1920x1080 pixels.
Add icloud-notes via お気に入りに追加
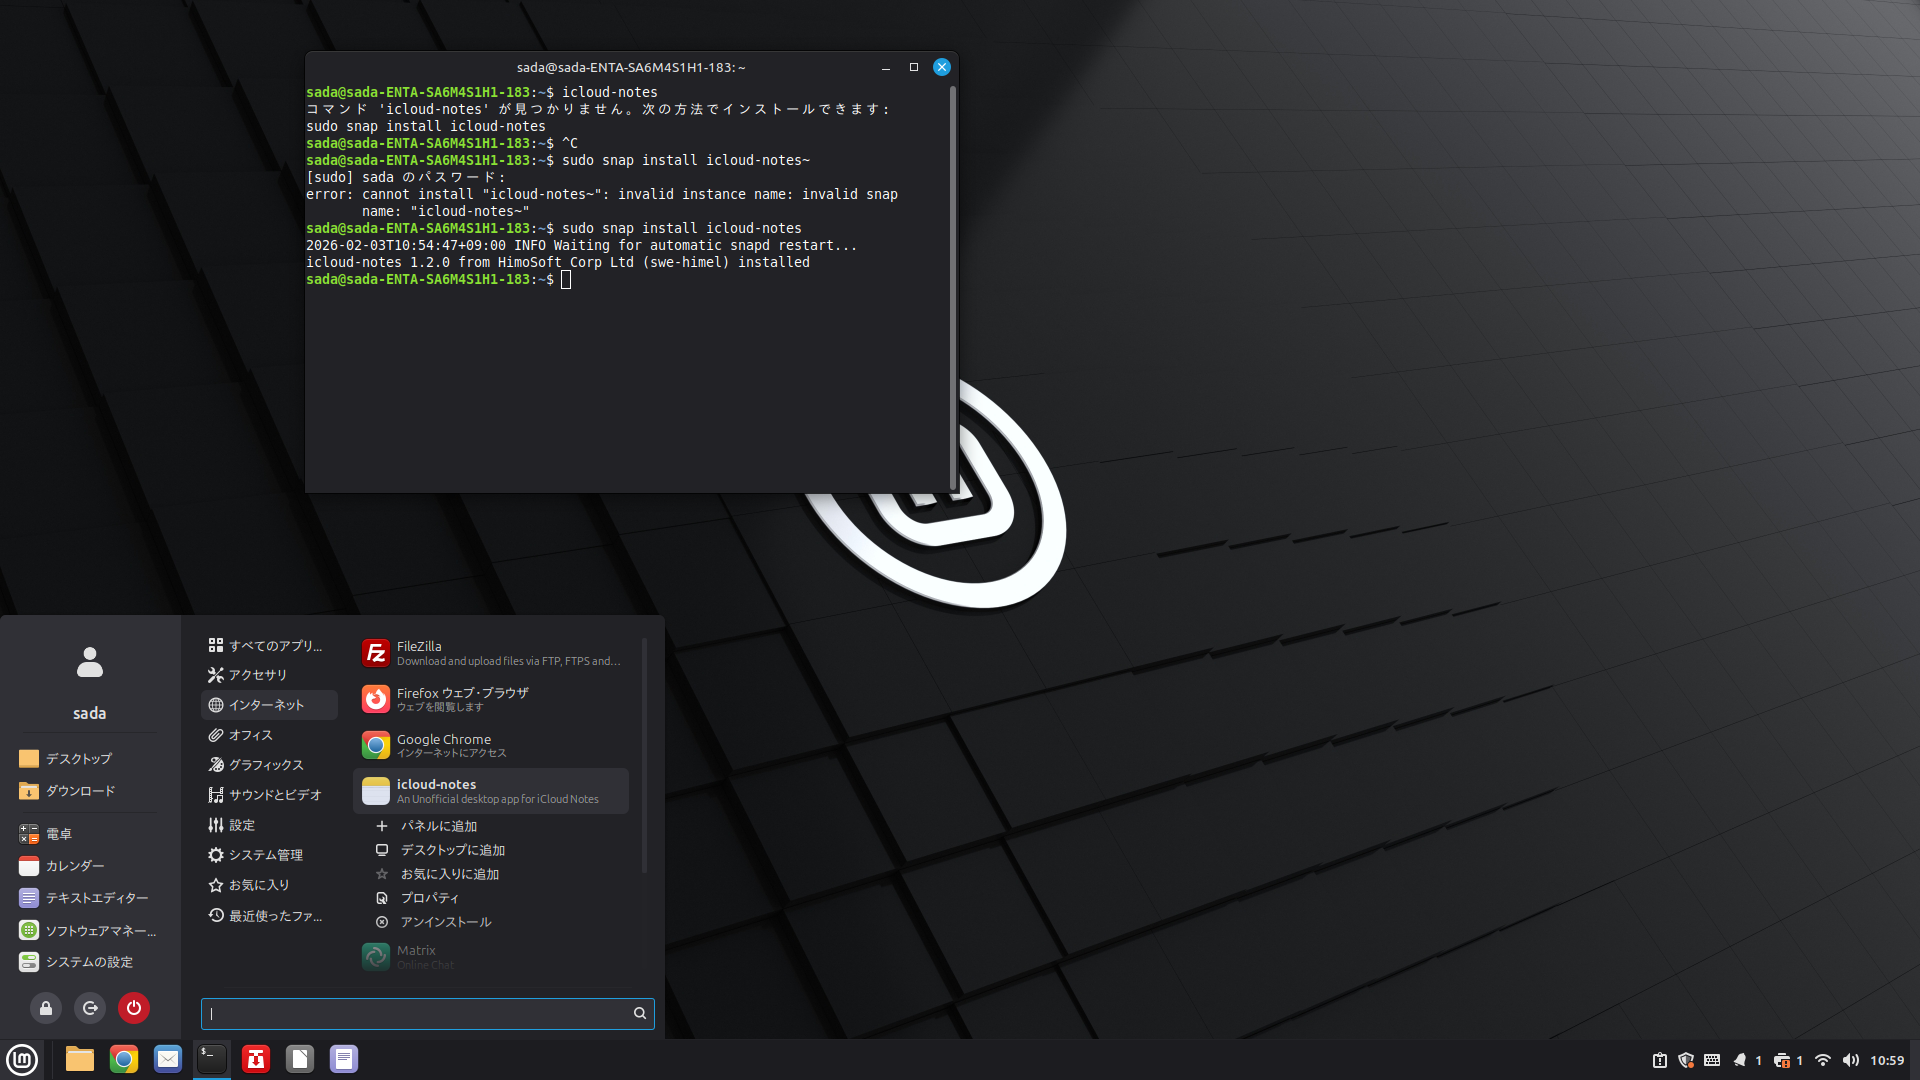click(450, 874)
